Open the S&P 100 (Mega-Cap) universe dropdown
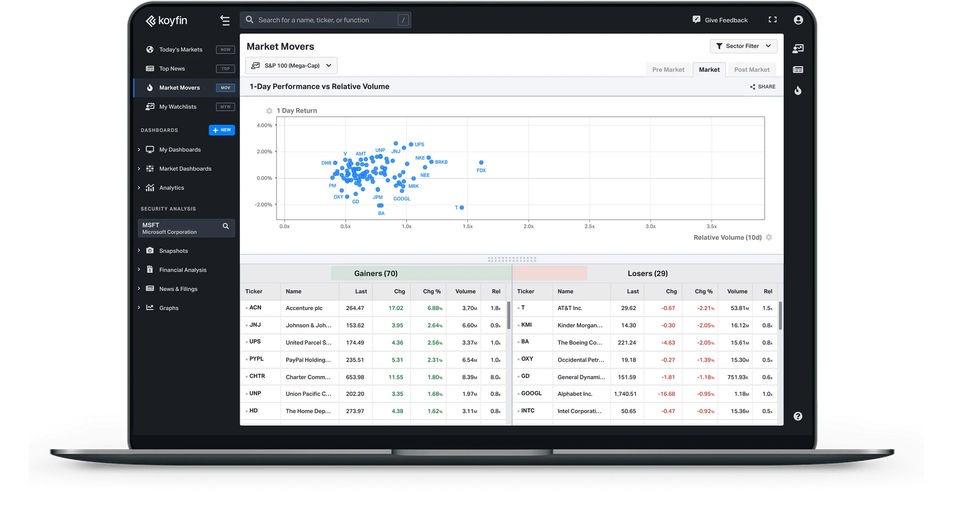Viewport: 960px width, 511px height. coord(291,65)
